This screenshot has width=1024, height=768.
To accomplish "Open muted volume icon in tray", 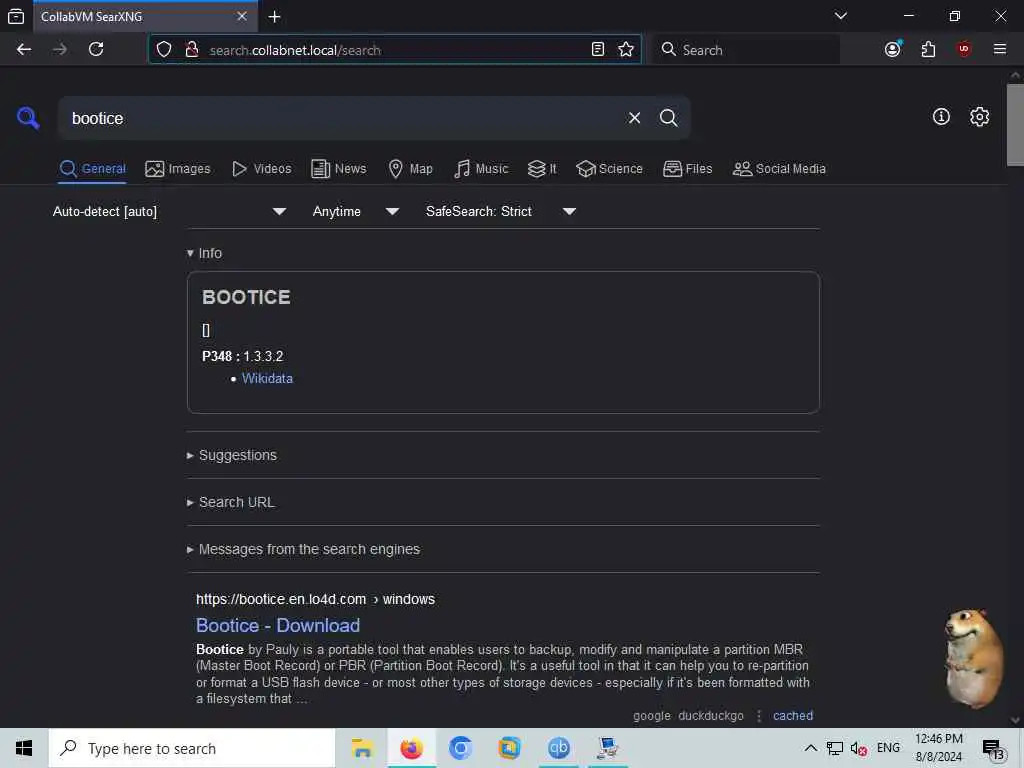I will point(859,748).
